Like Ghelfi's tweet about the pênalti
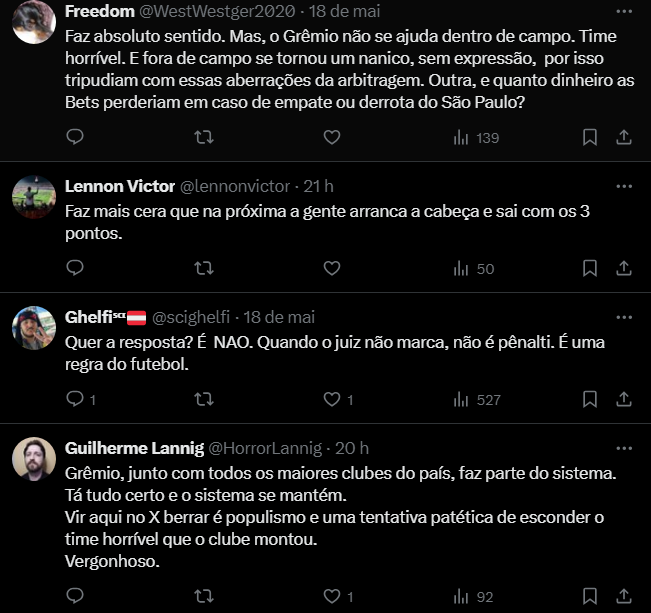Image resolution: width=651 pixels, height=613 pixels. 333,399
